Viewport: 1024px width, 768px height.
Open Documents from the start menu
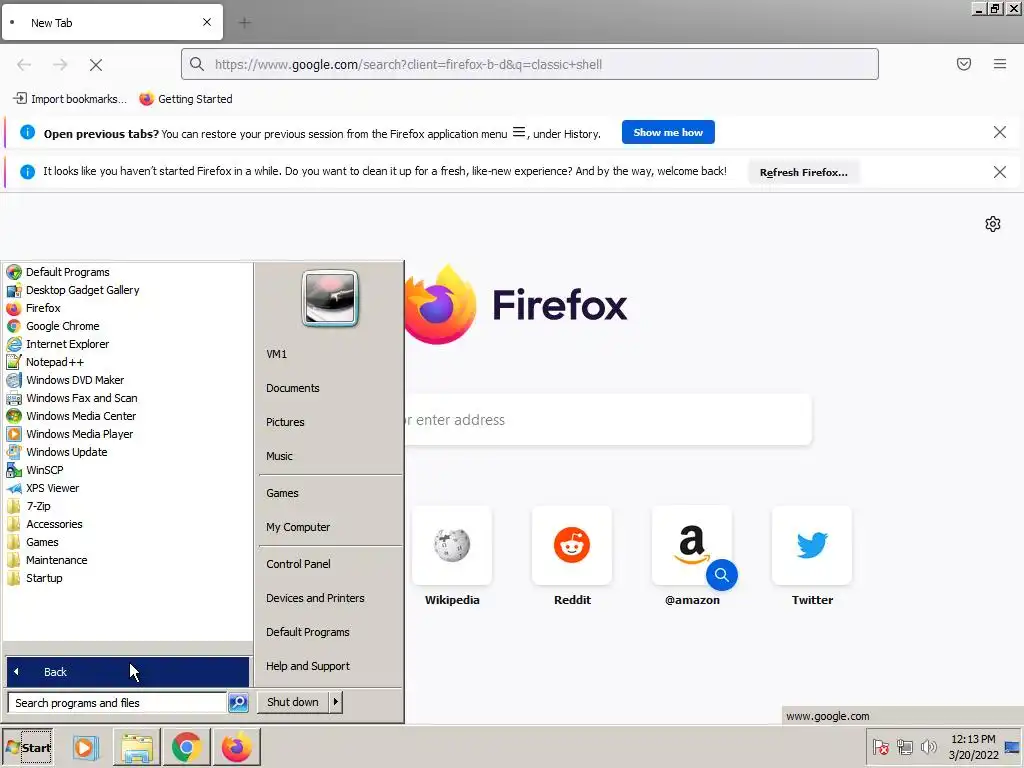tap(293, 388)
